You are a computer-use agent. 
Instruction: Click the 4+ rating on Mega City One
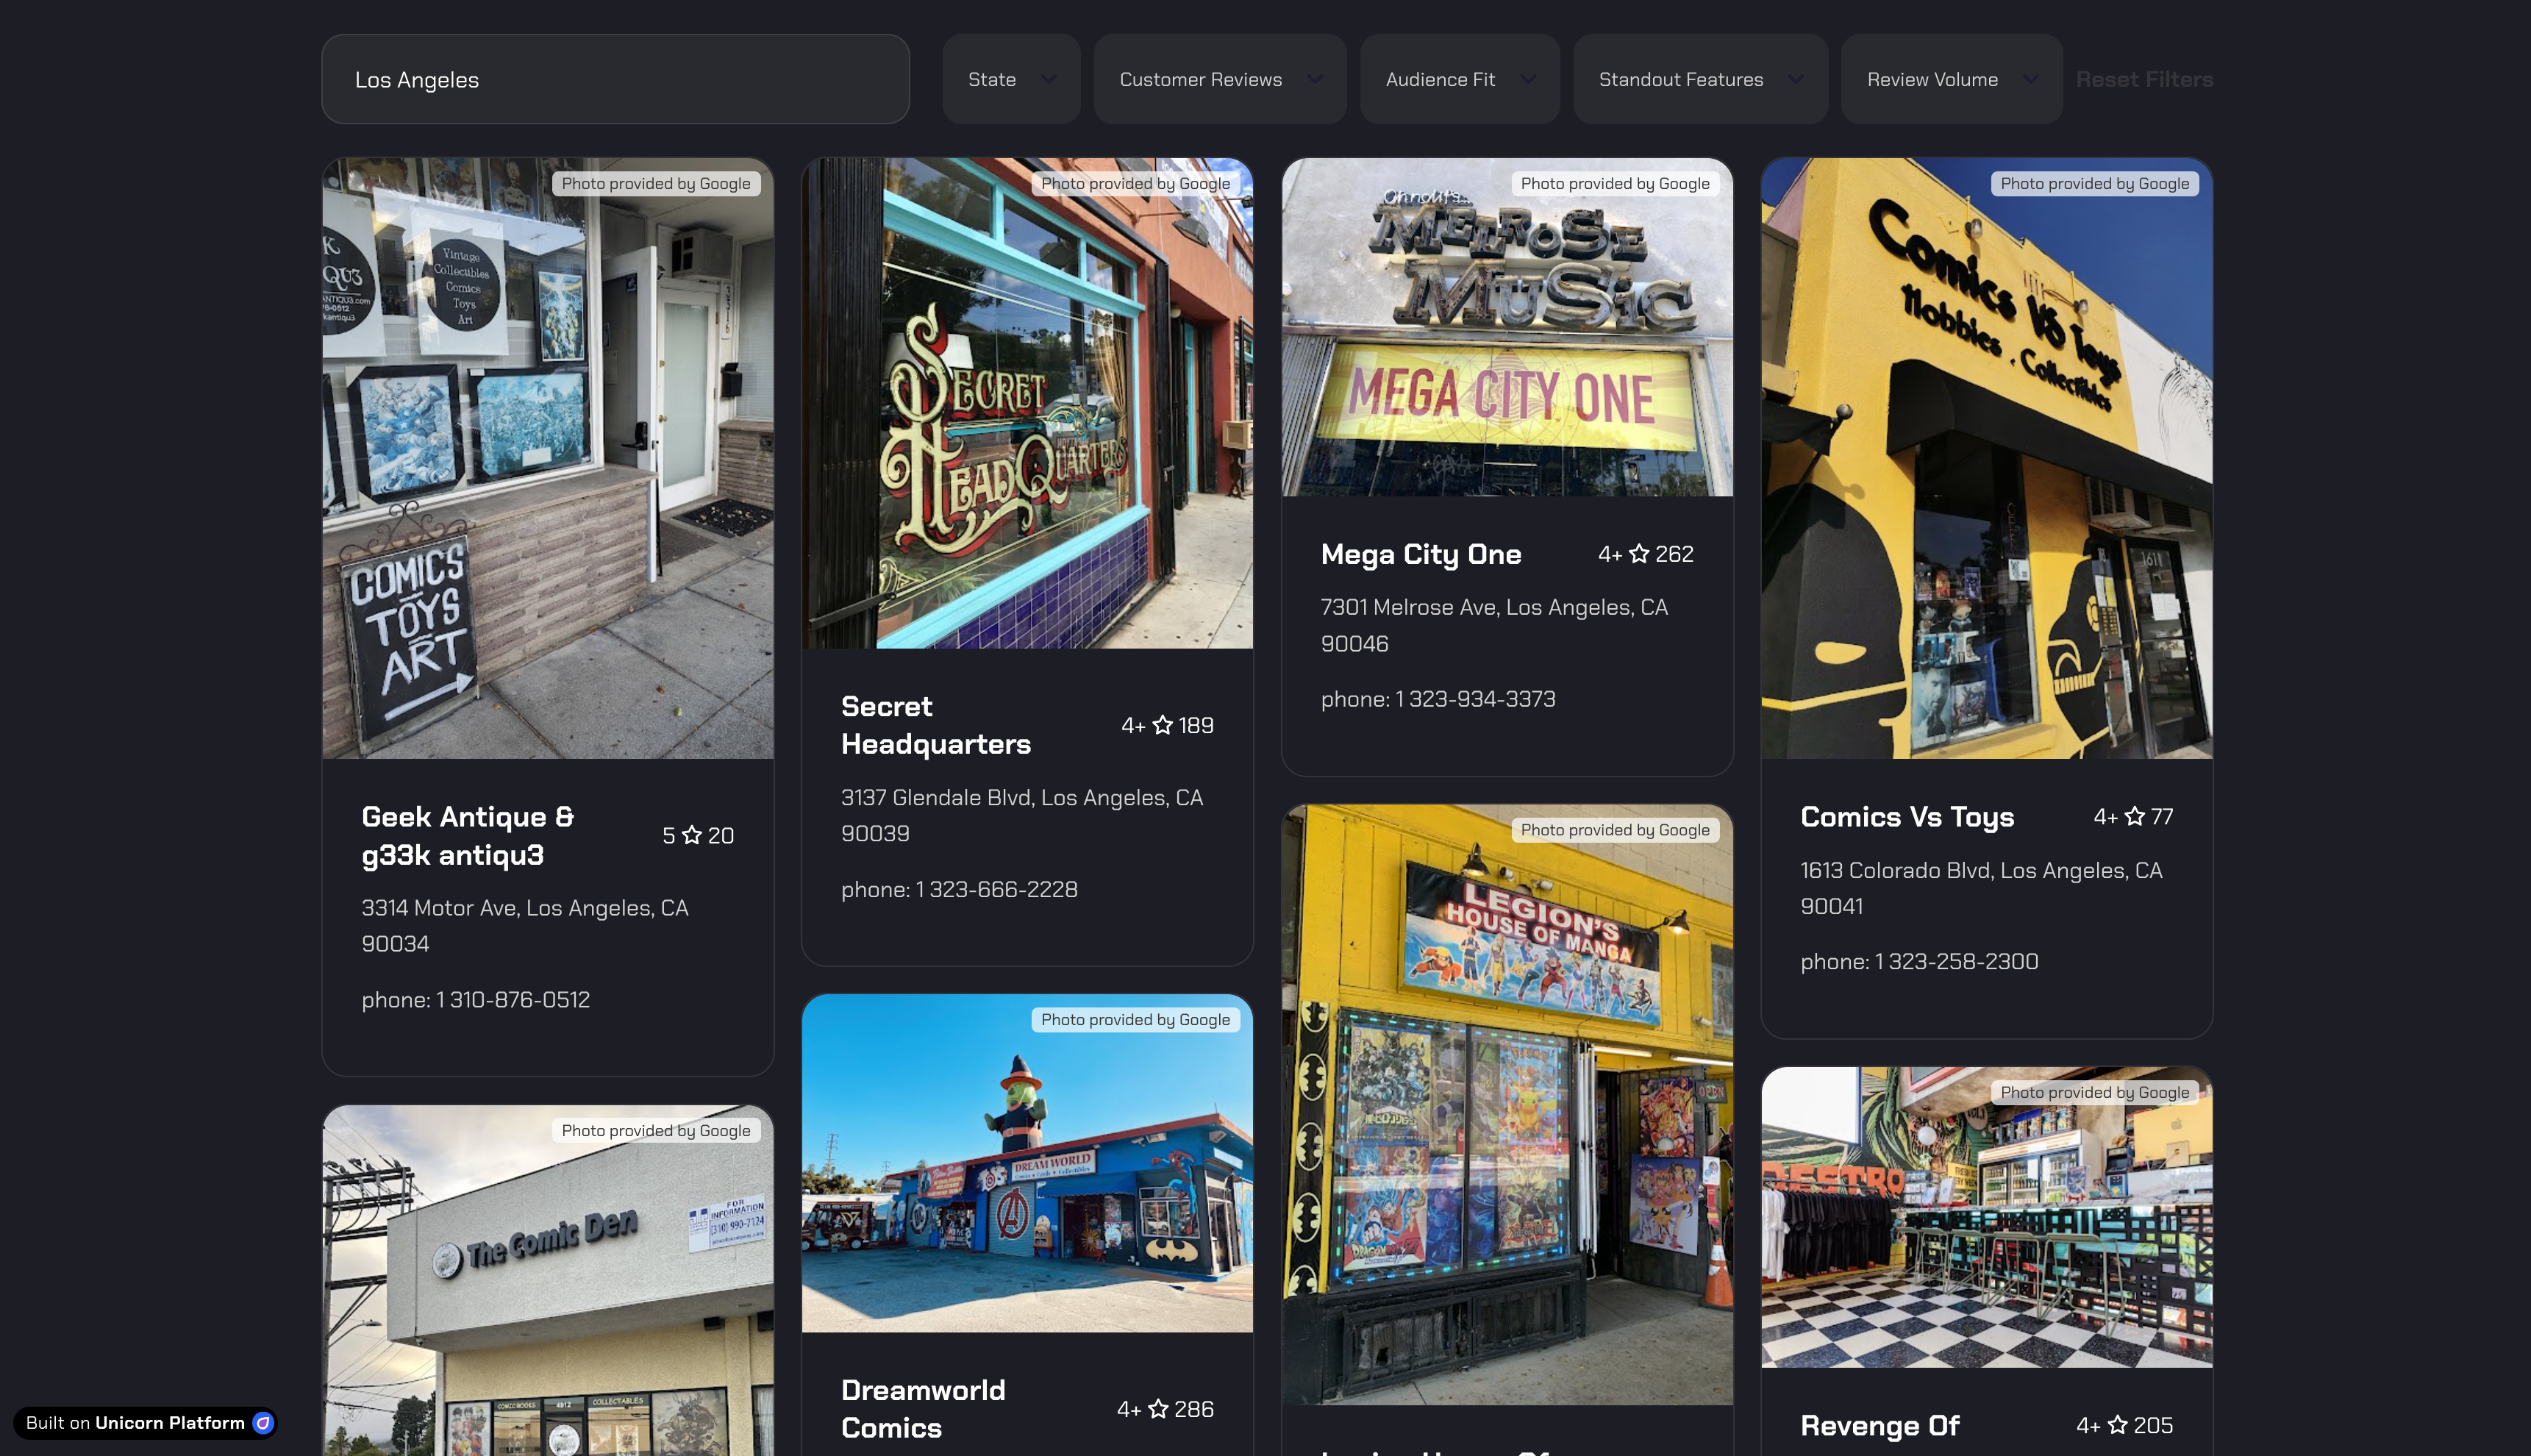pyautogui.click(x=1609, y=554)
